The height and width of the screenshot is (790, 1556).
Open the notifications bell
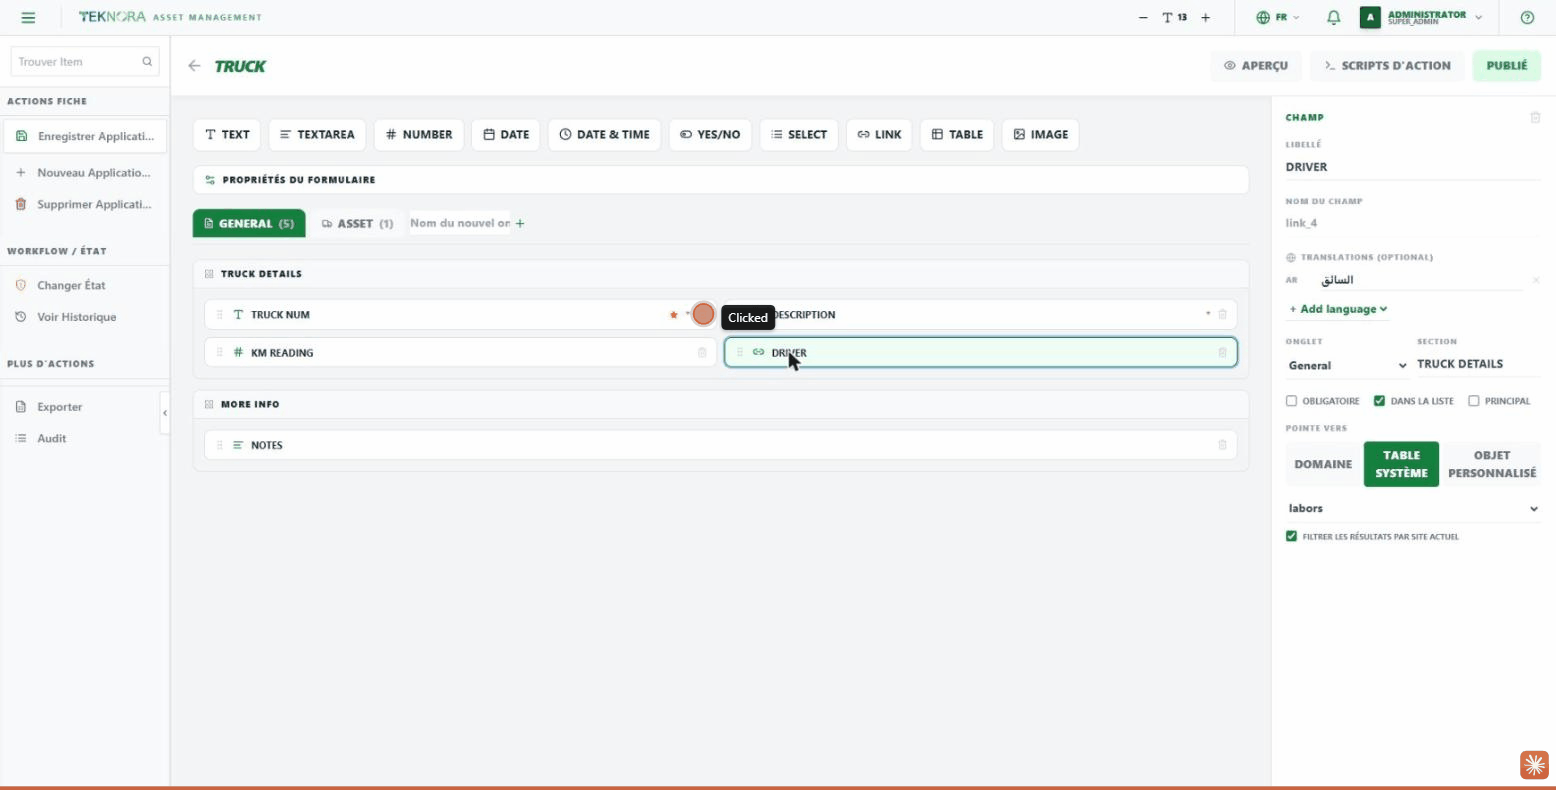pos(1333,18)
